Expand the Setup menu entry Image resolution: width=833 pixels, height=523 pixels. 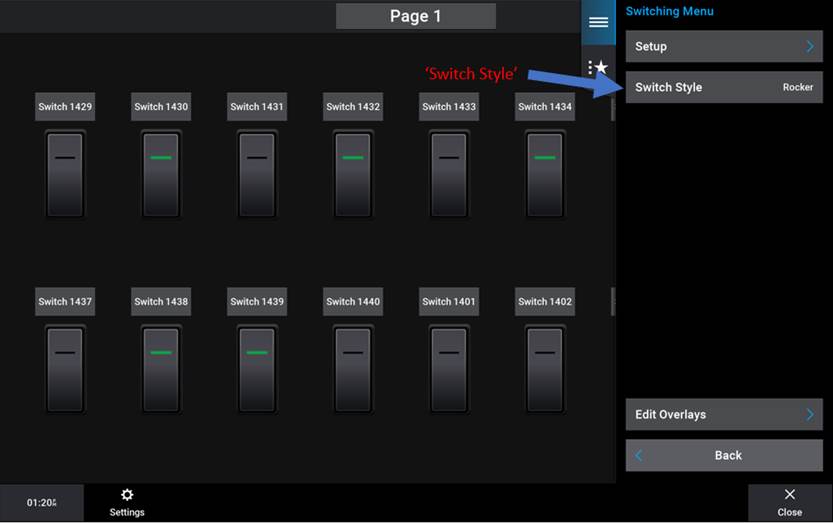[724, 46]
